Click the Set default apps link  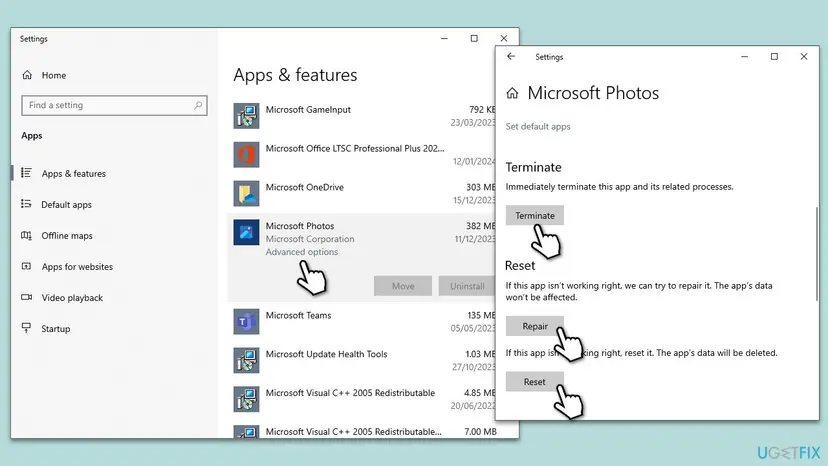(538, 126)
